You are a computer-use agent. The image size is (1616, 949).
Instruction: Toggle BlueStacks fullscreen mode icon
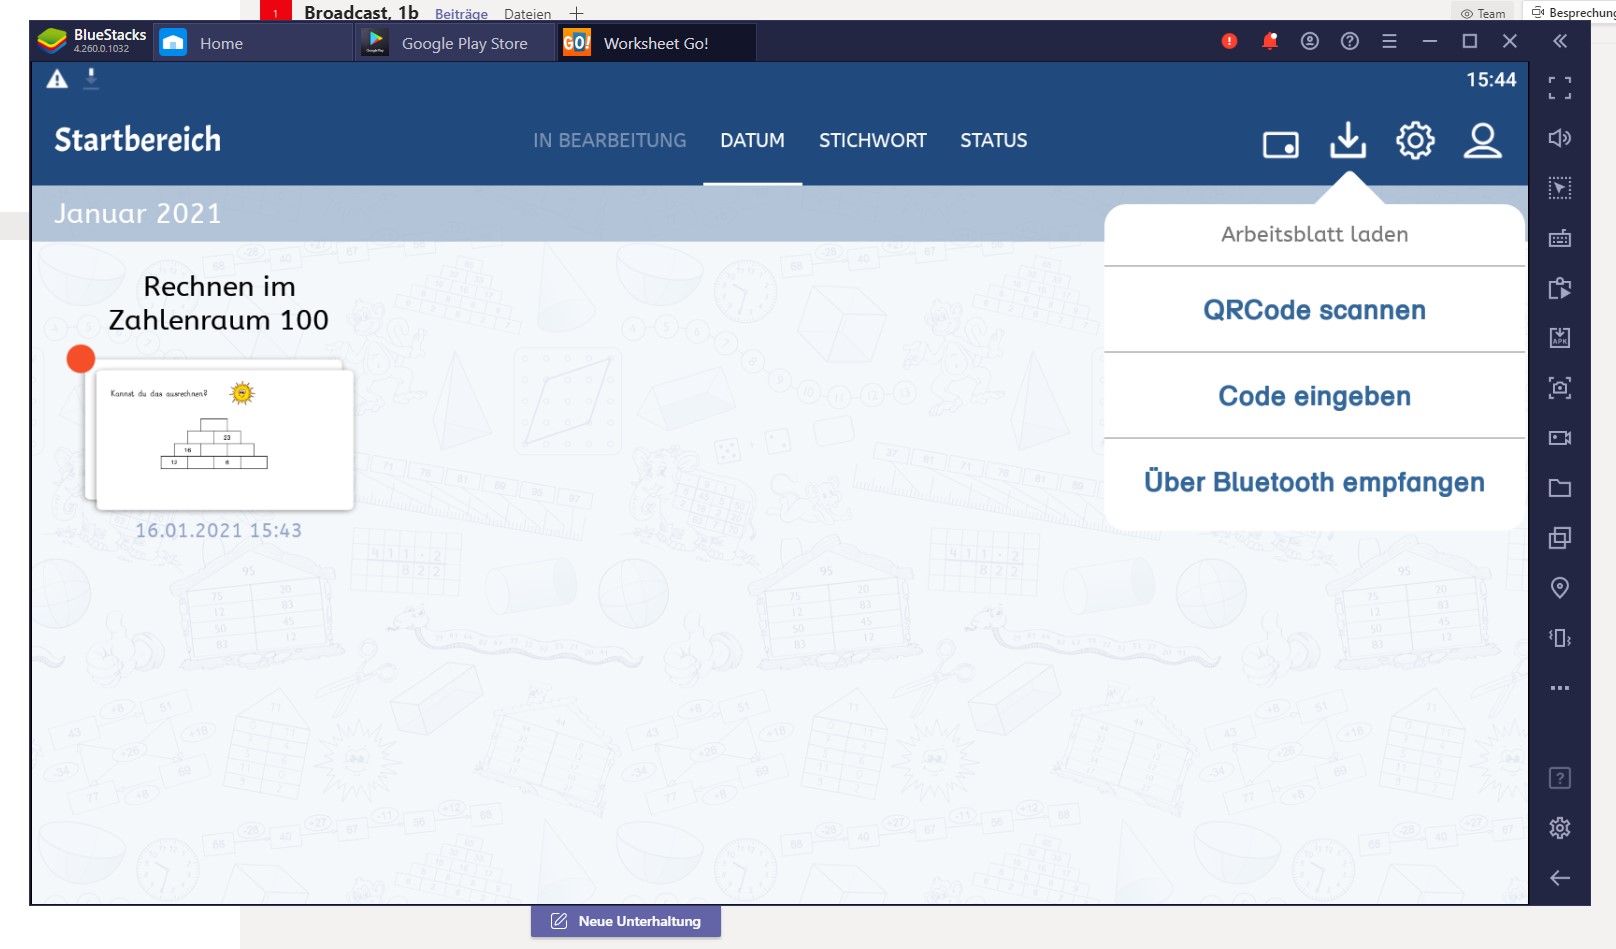[1559, 88]
